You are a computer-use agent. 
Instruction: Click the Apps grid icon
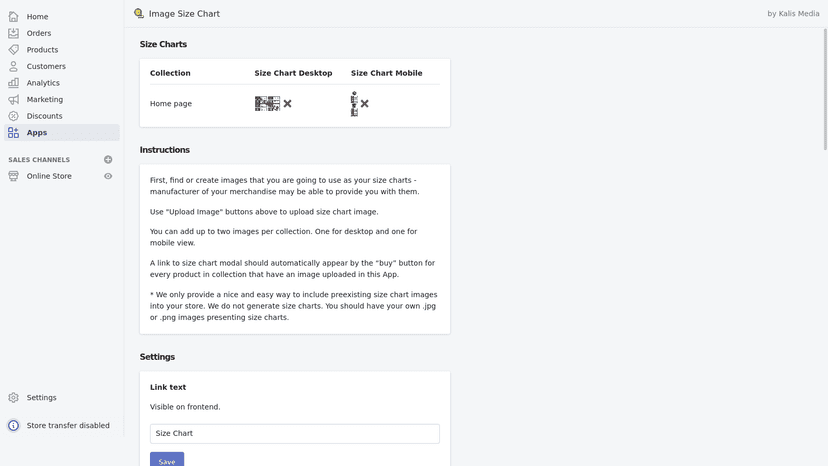click(13, 133)
